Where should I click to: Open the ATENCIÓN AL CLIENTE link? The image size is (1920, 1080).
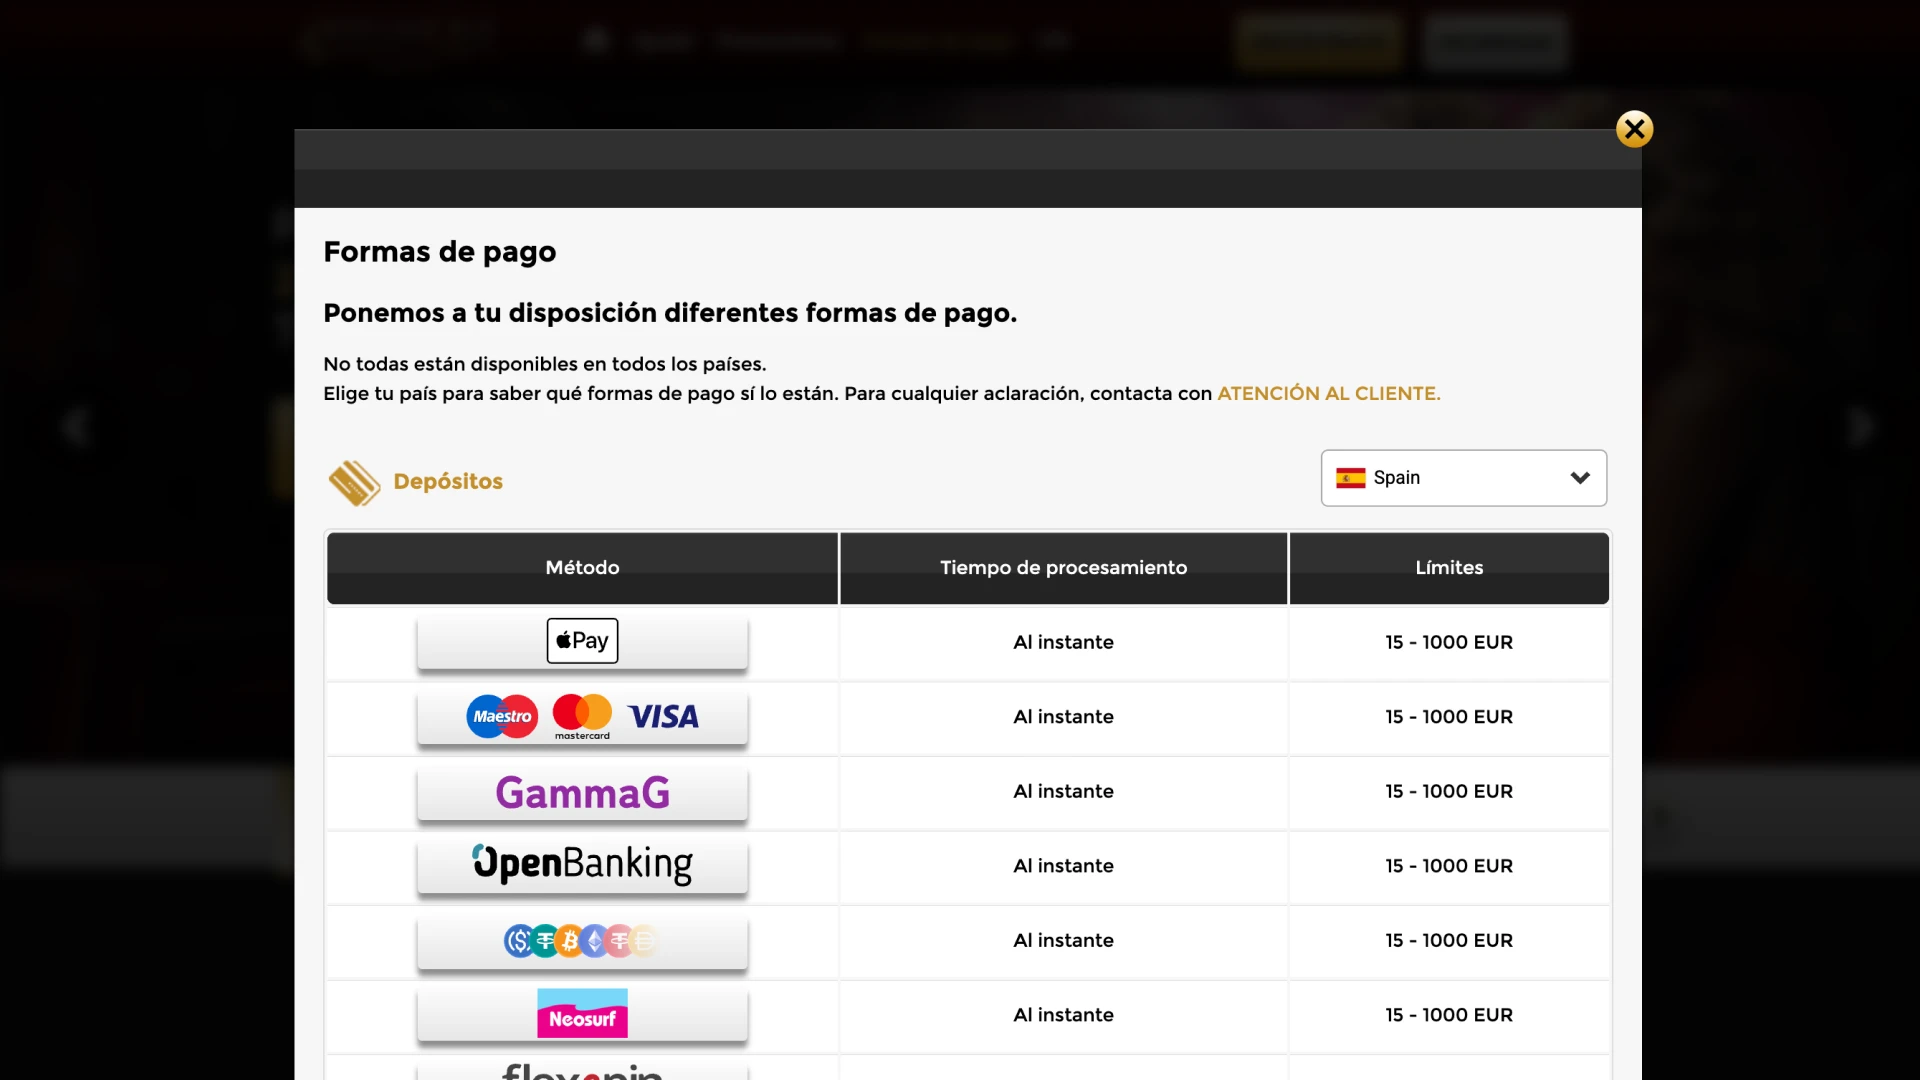(x=1327, y=393)
